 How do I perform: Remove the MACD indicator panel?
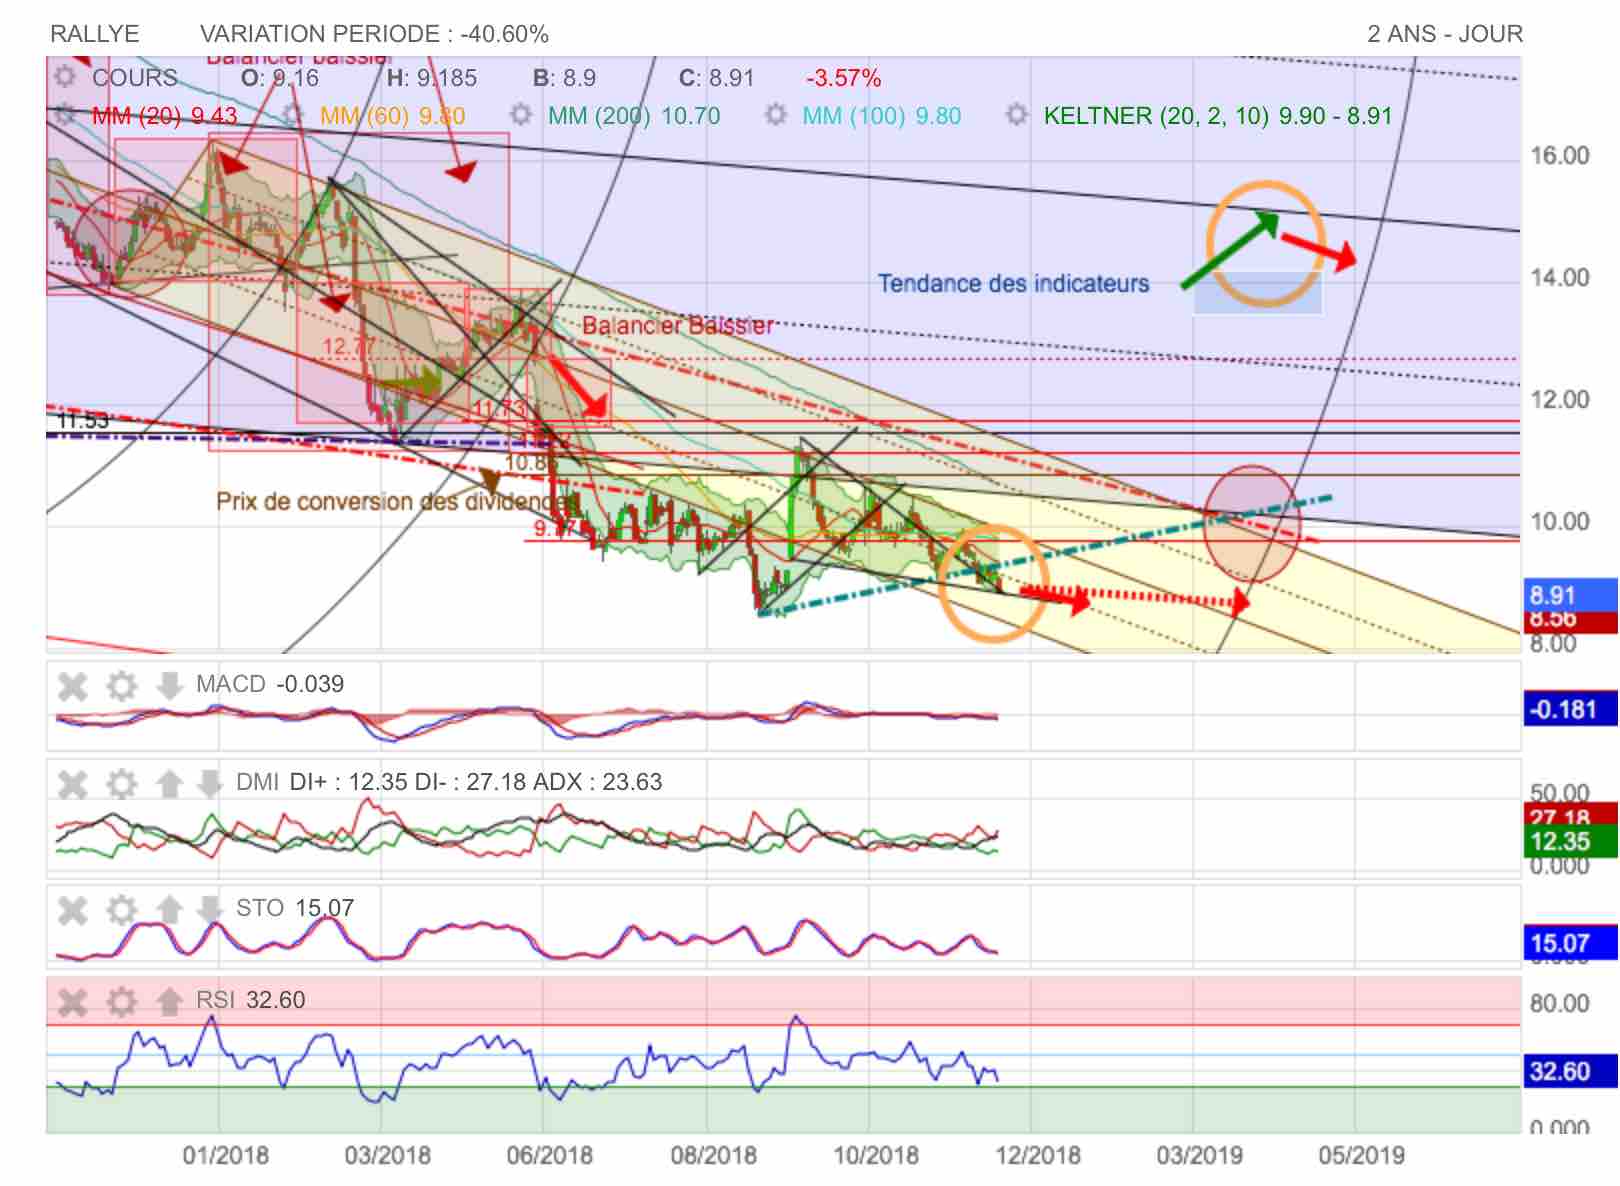click(x=73, y=686)
